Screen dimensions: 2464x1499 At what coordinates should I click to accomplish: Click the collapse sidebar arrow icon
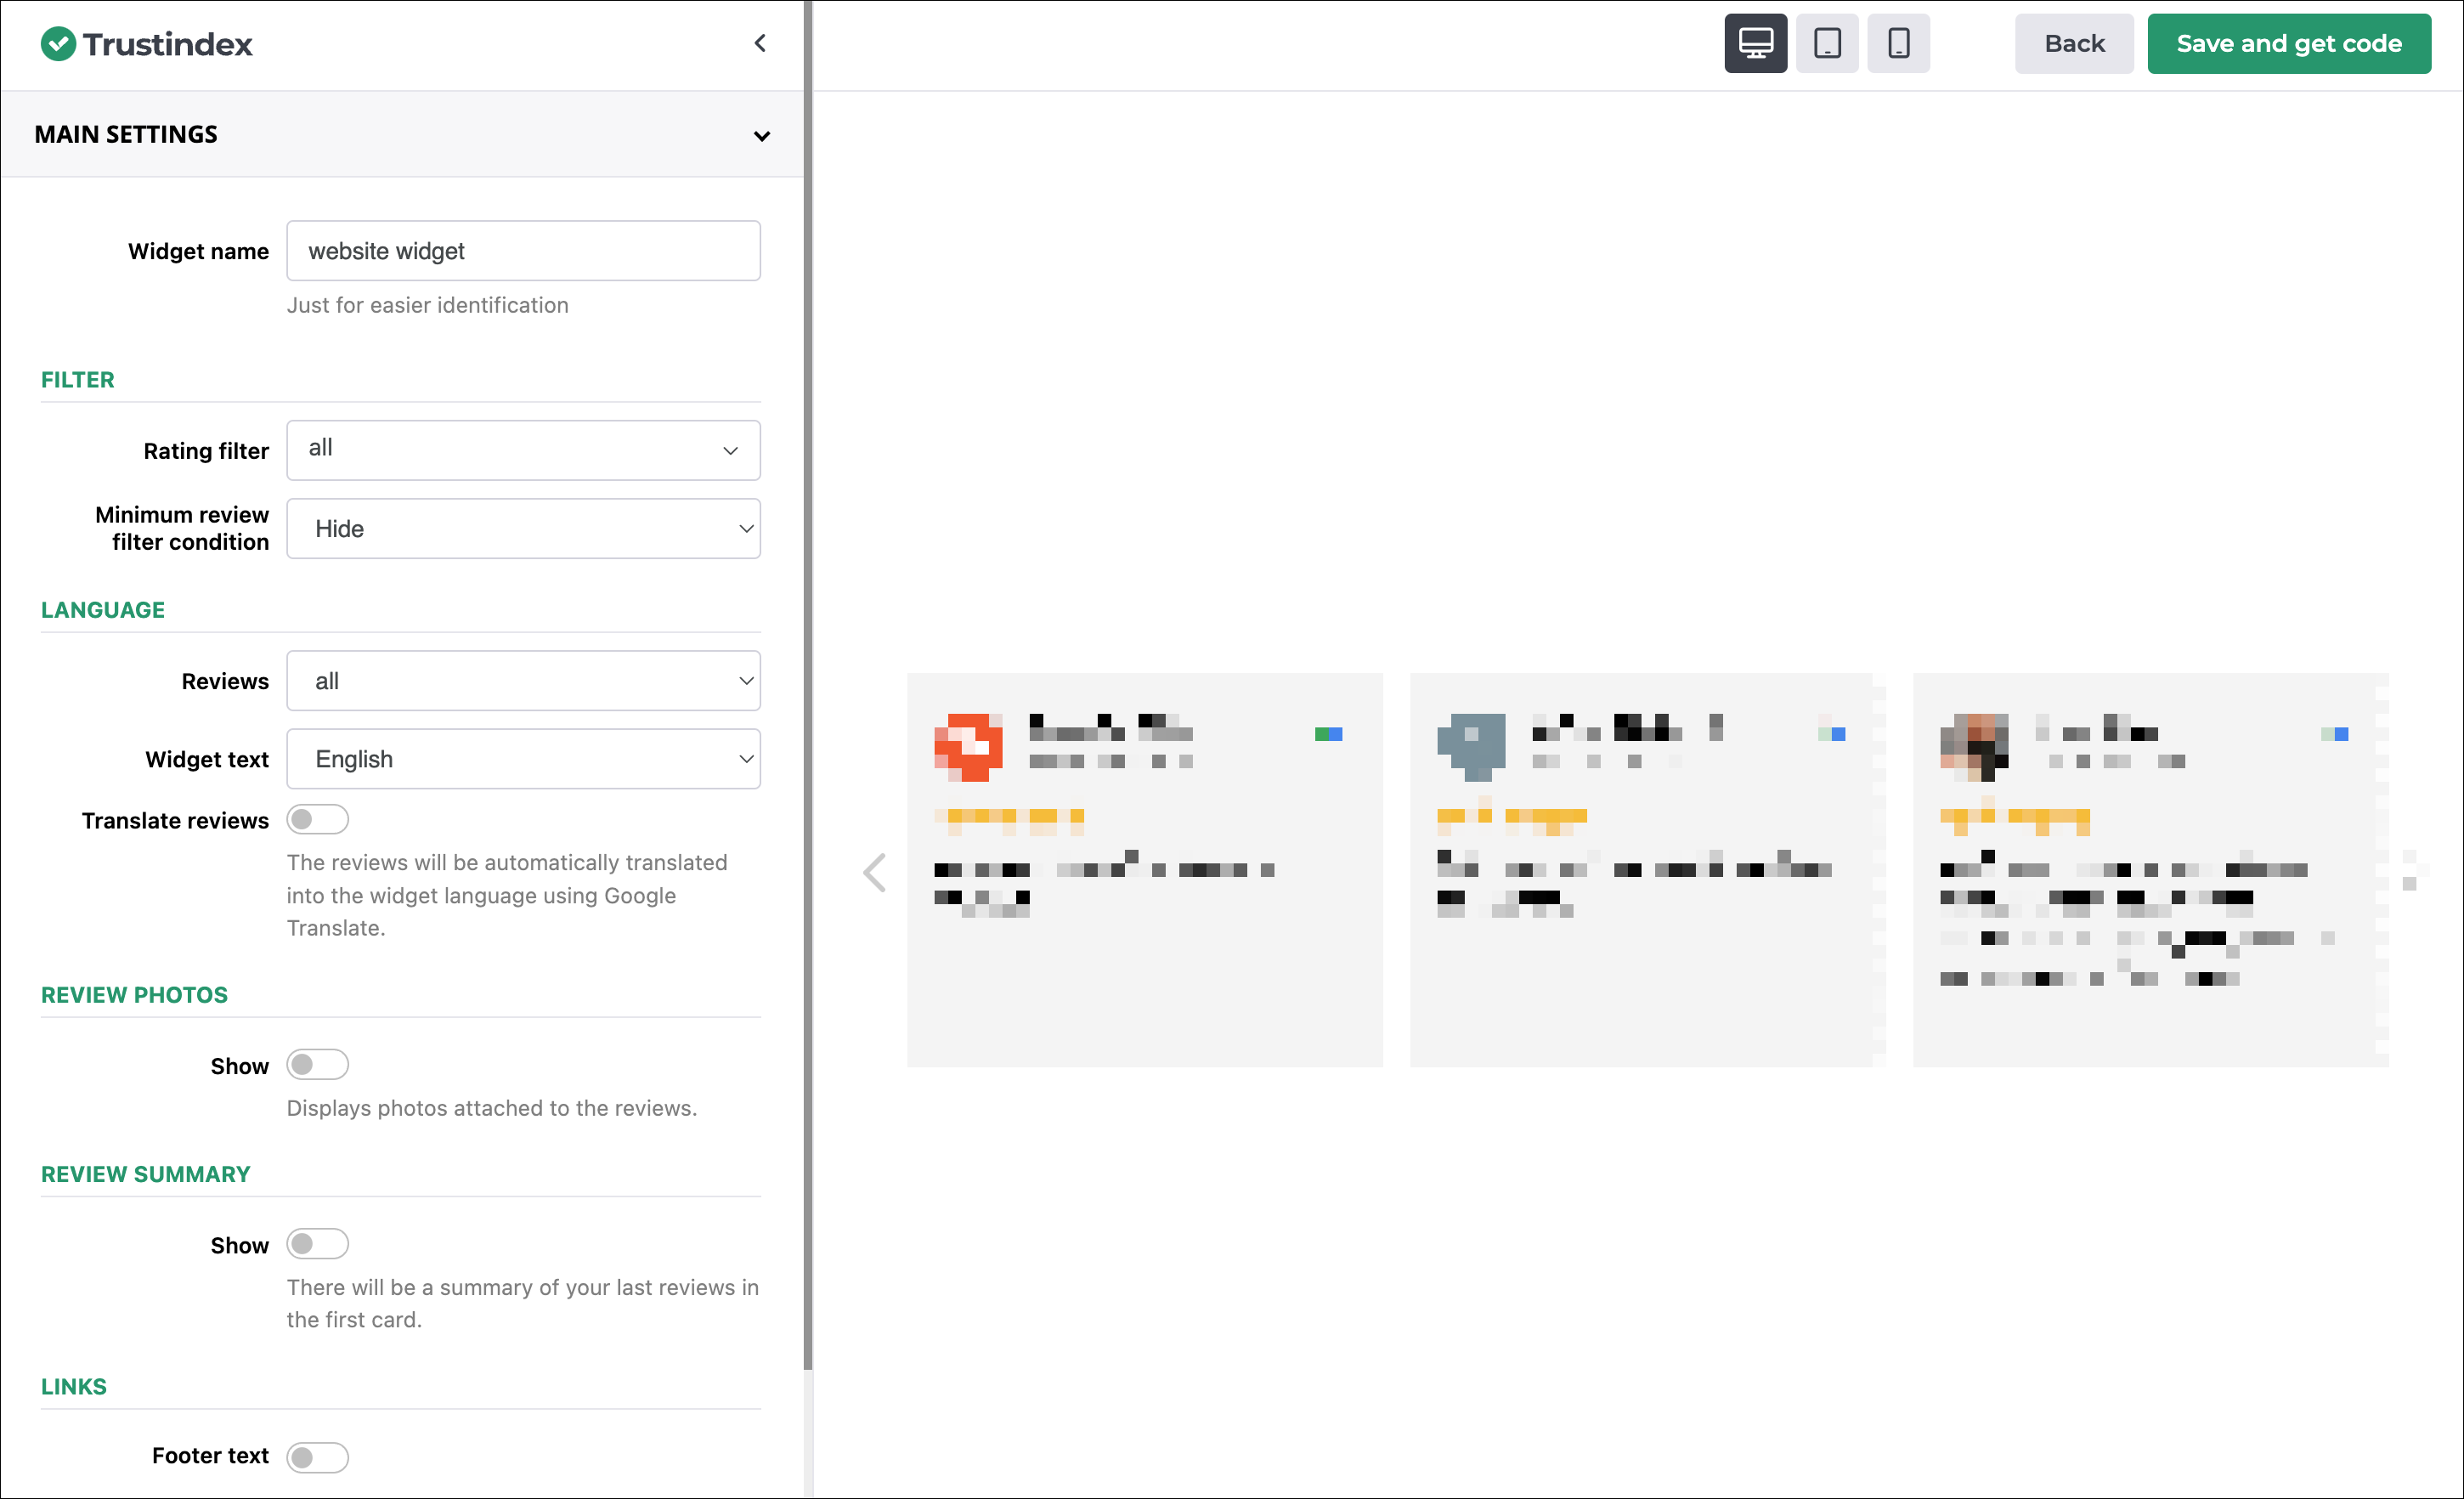click(x=760, y=44)
